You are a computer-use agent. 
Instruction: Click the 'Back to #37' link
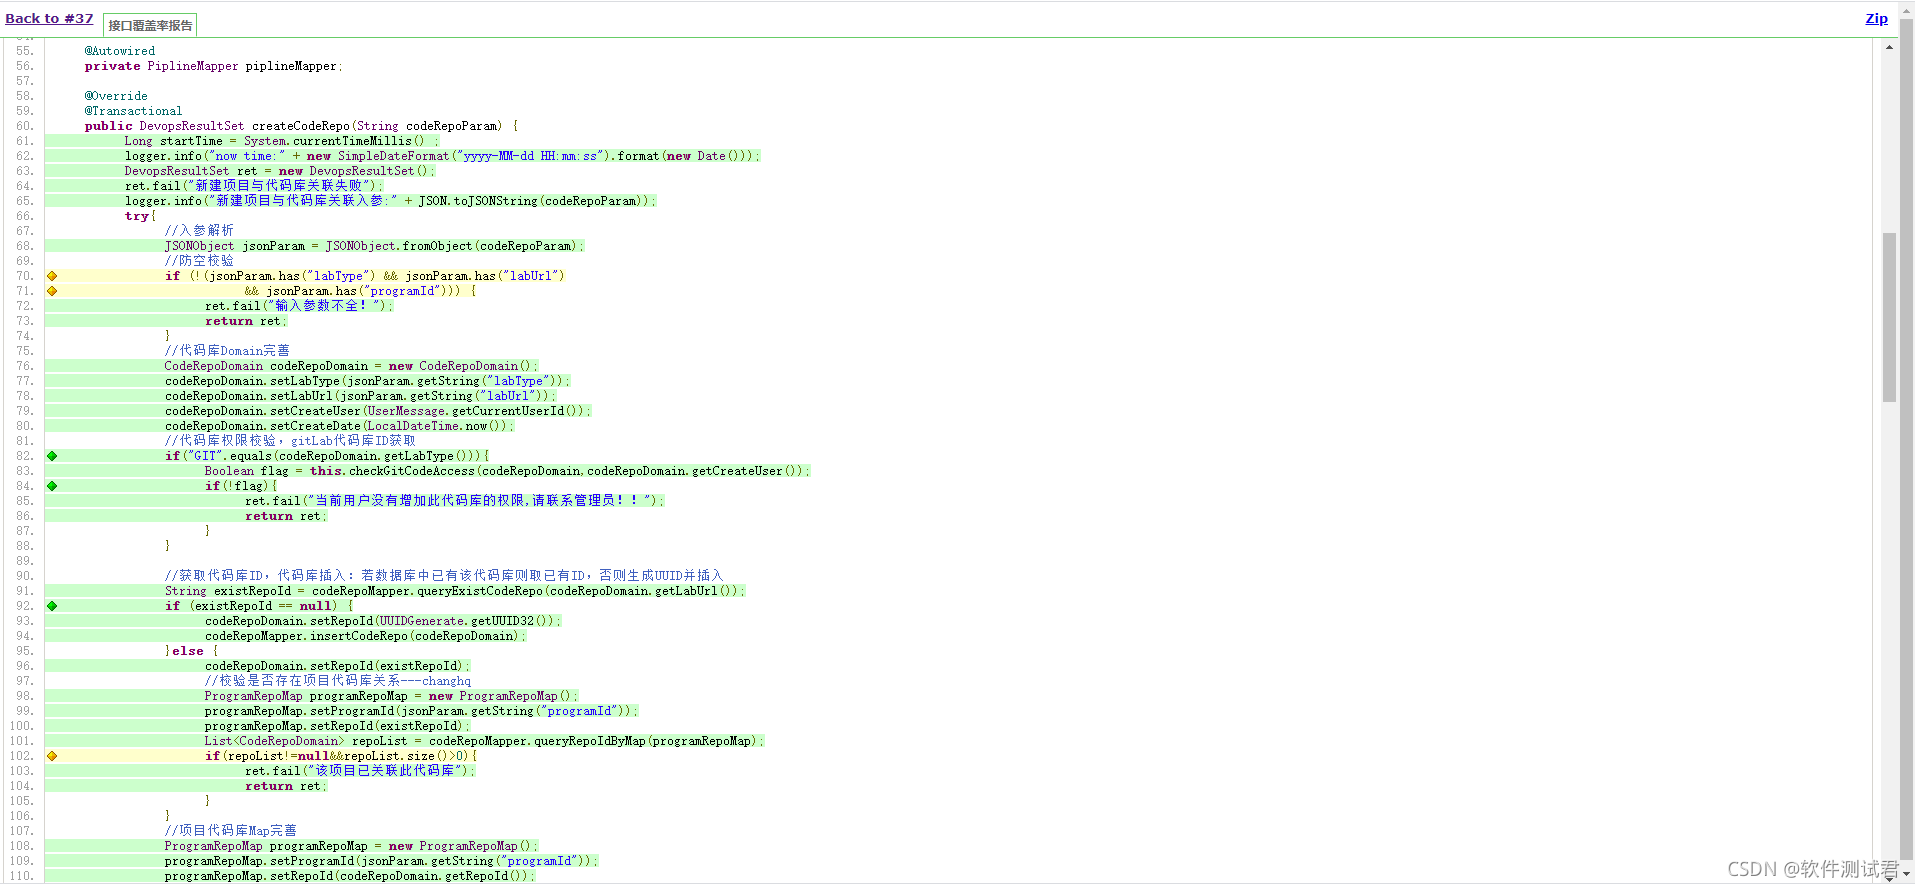[49, 18]
